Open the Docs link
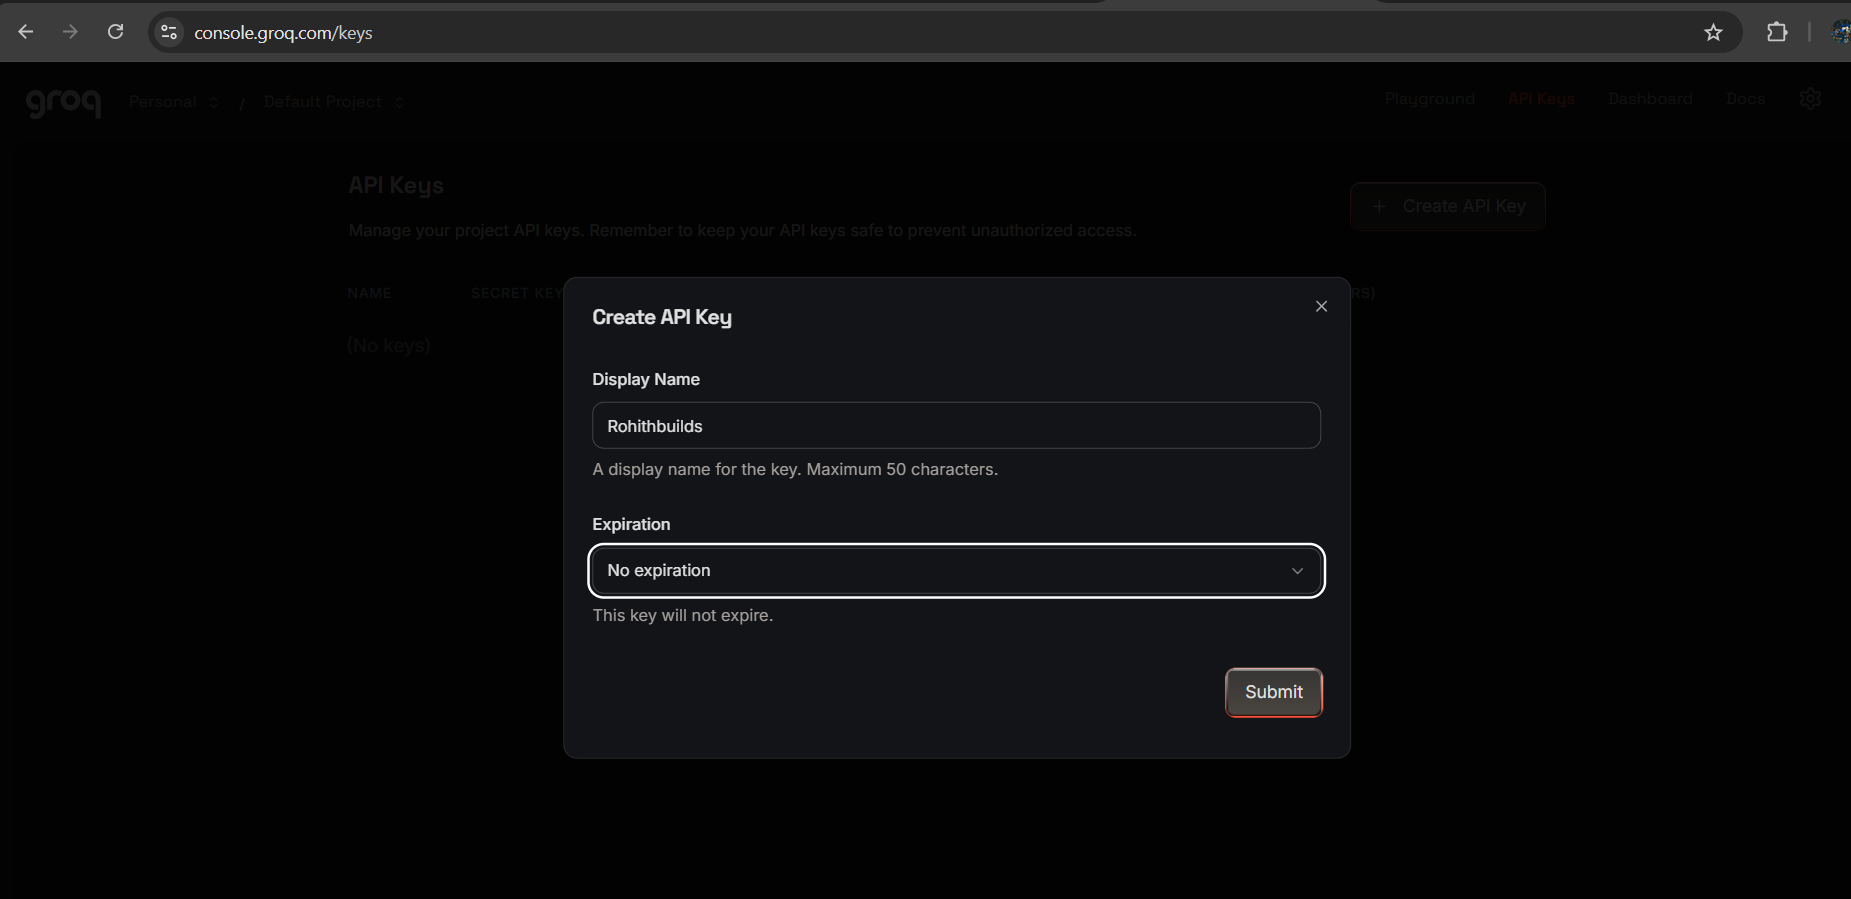 tap(1745, 99)
